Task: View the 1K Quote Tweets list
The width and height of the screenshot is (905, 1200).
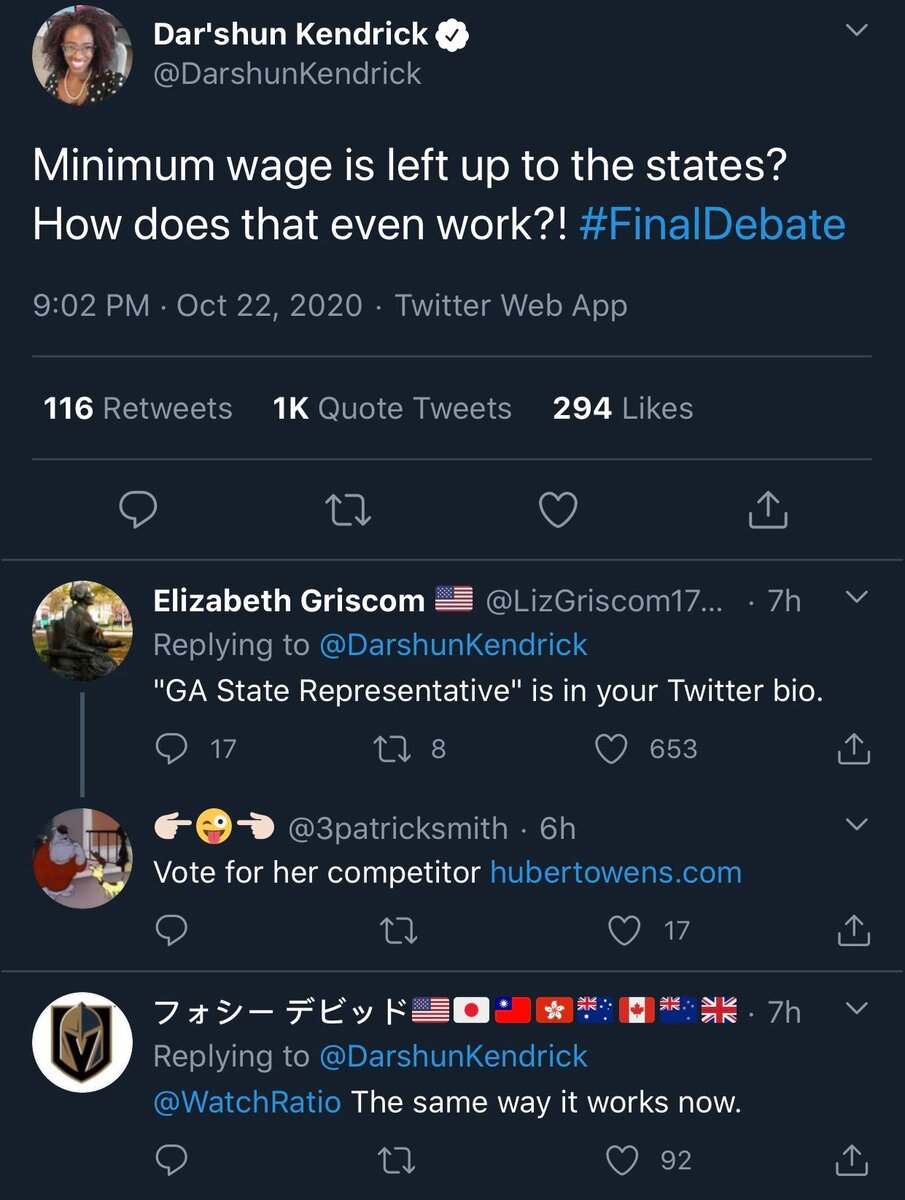Action: (x=392, y=408)
